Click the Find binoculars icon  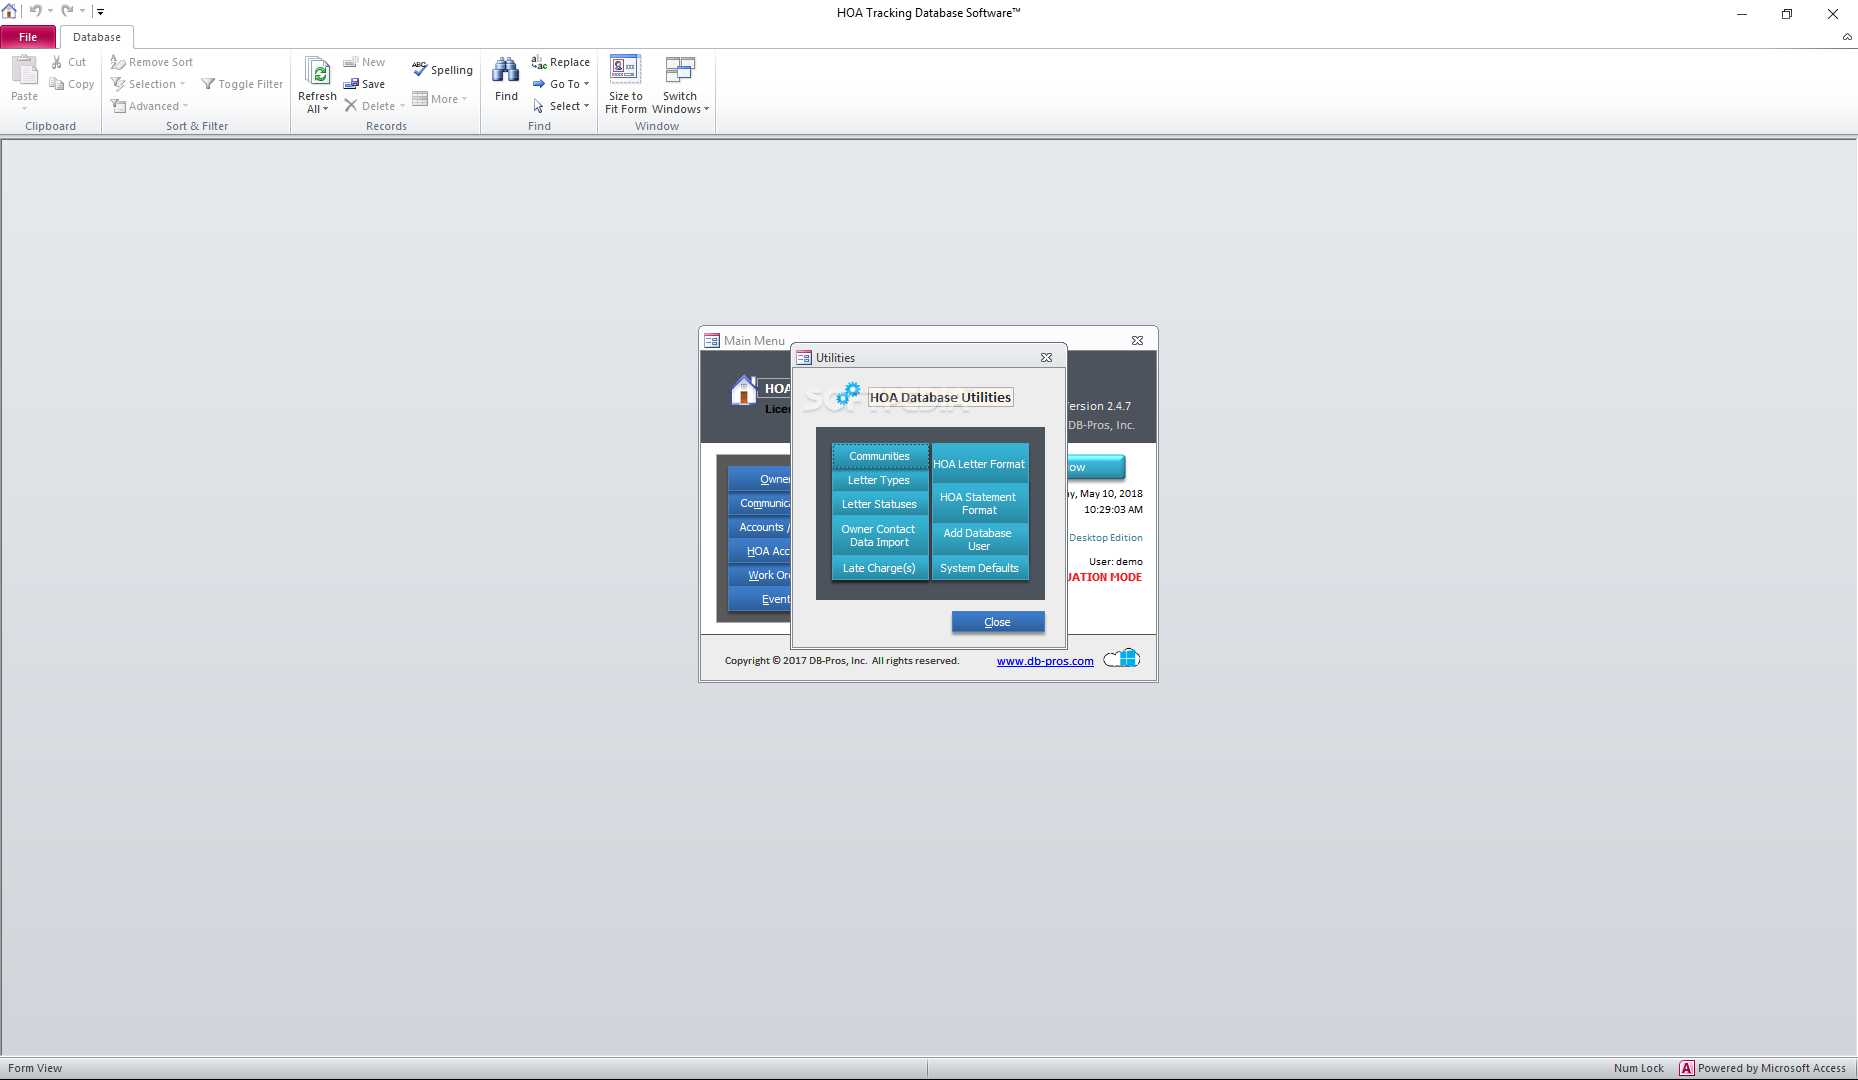pyautogui.click(x=506, y=70)
